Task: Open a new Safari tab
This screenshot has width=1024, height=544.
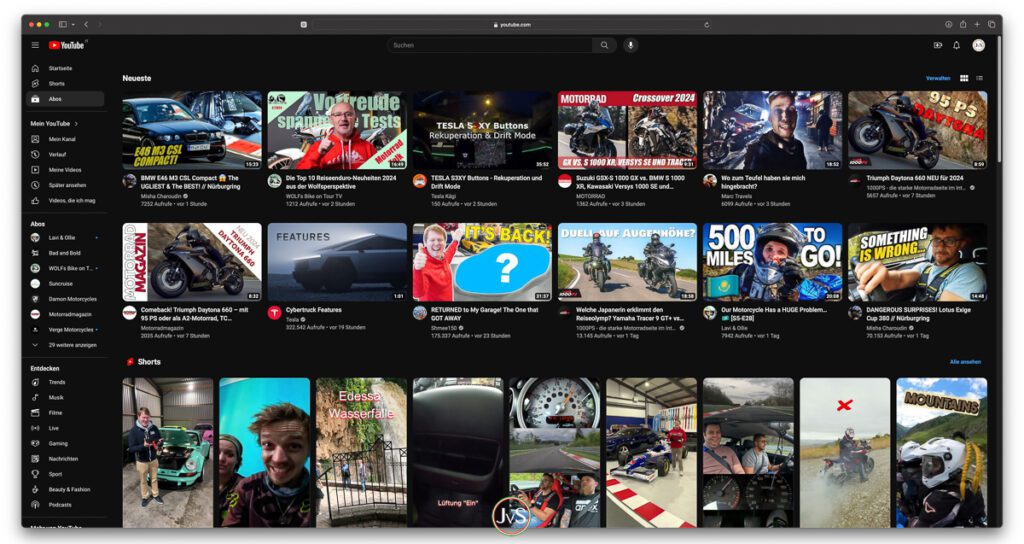Action: click(977, 24)
